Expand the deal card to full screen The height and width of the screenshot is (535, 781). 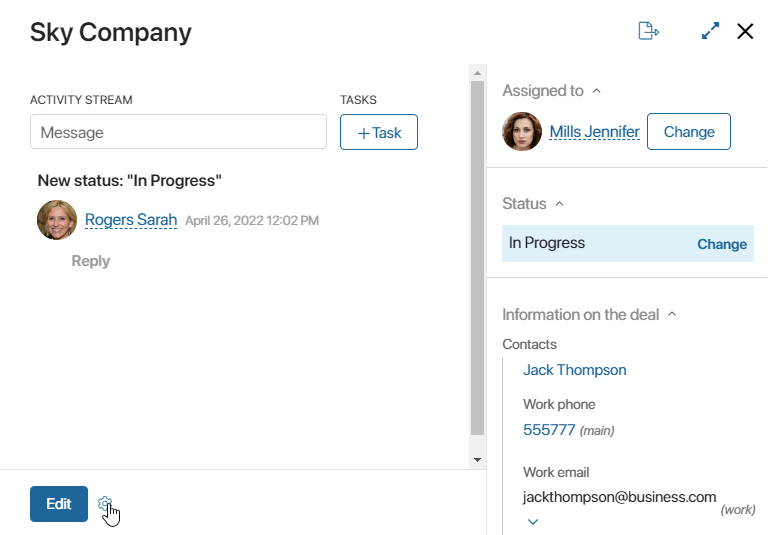point(710,31)
